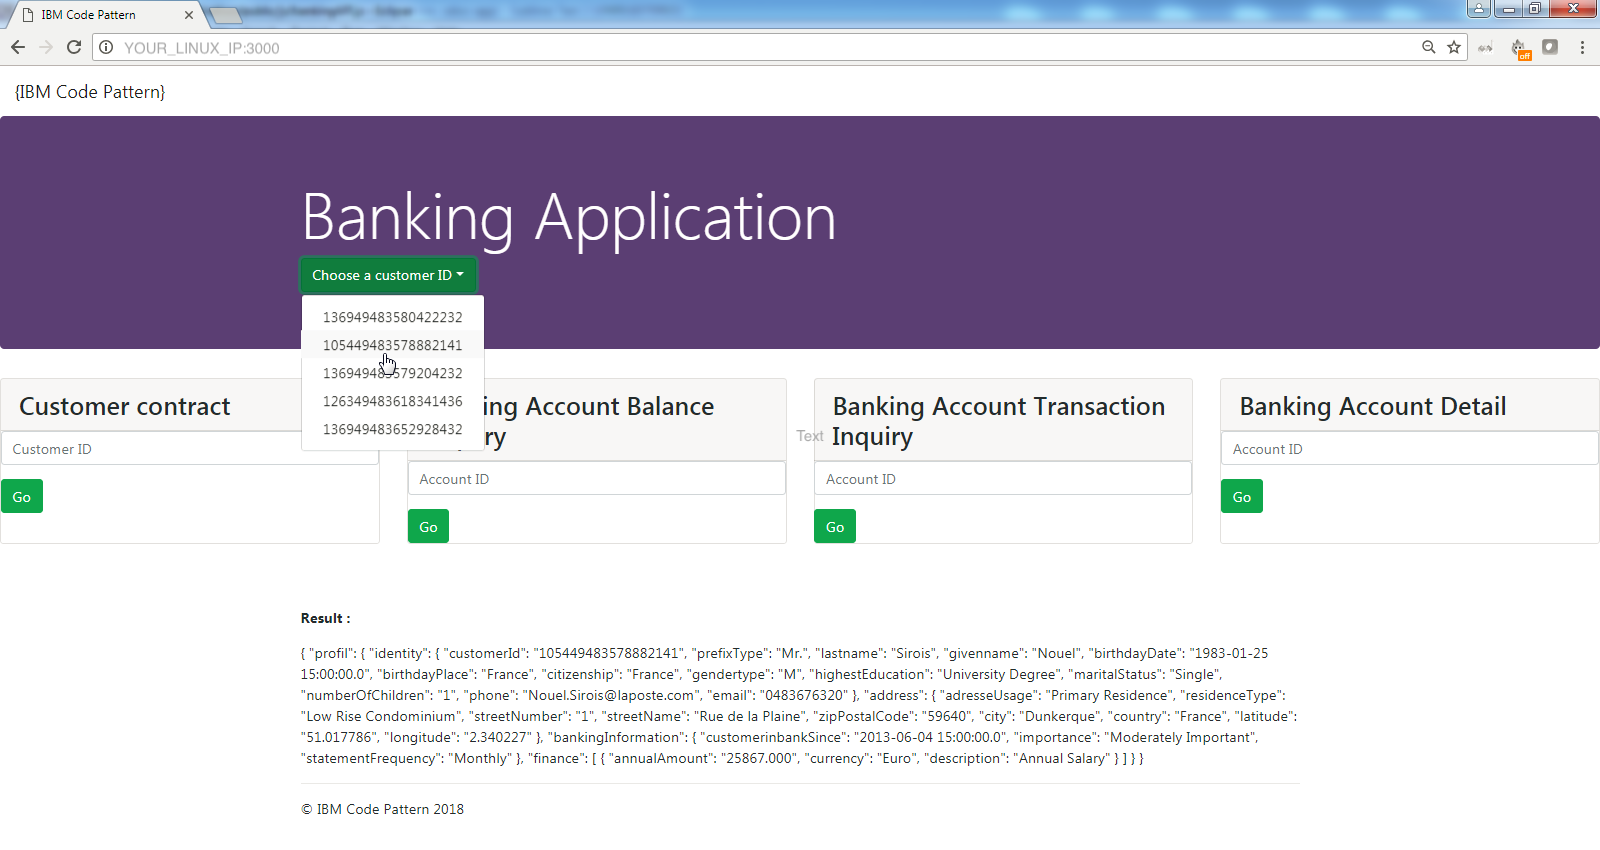Go back using the browser back arrow
Screen dimensions: 1600x850
click(18, 47)
